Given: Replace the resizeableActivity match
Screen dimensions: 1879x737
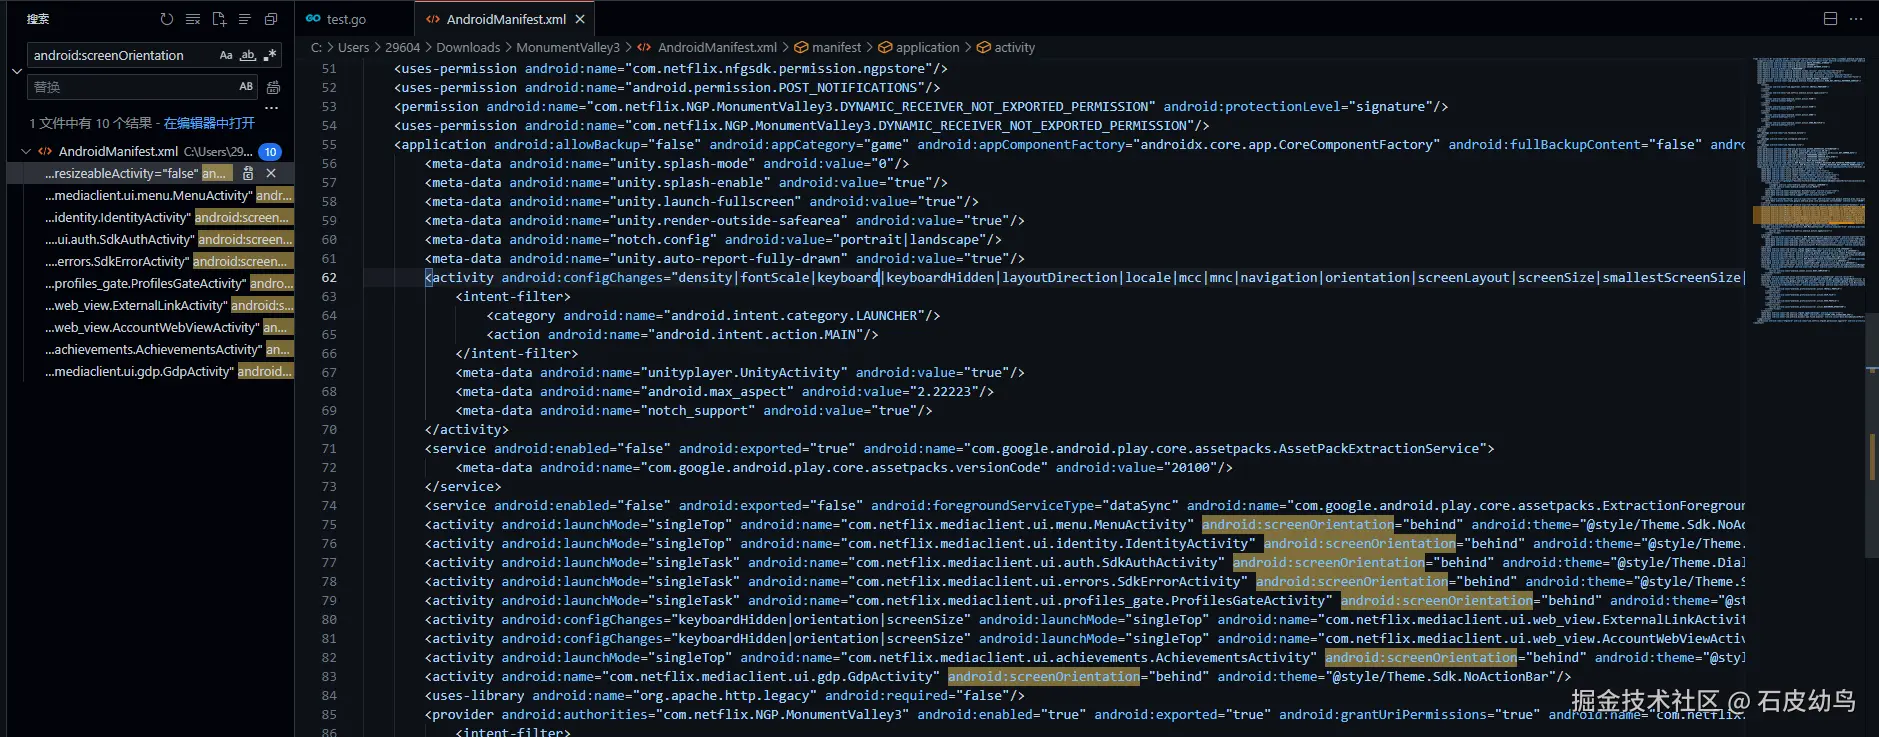Looking at the screenshot, I should [x=248, y=173].
